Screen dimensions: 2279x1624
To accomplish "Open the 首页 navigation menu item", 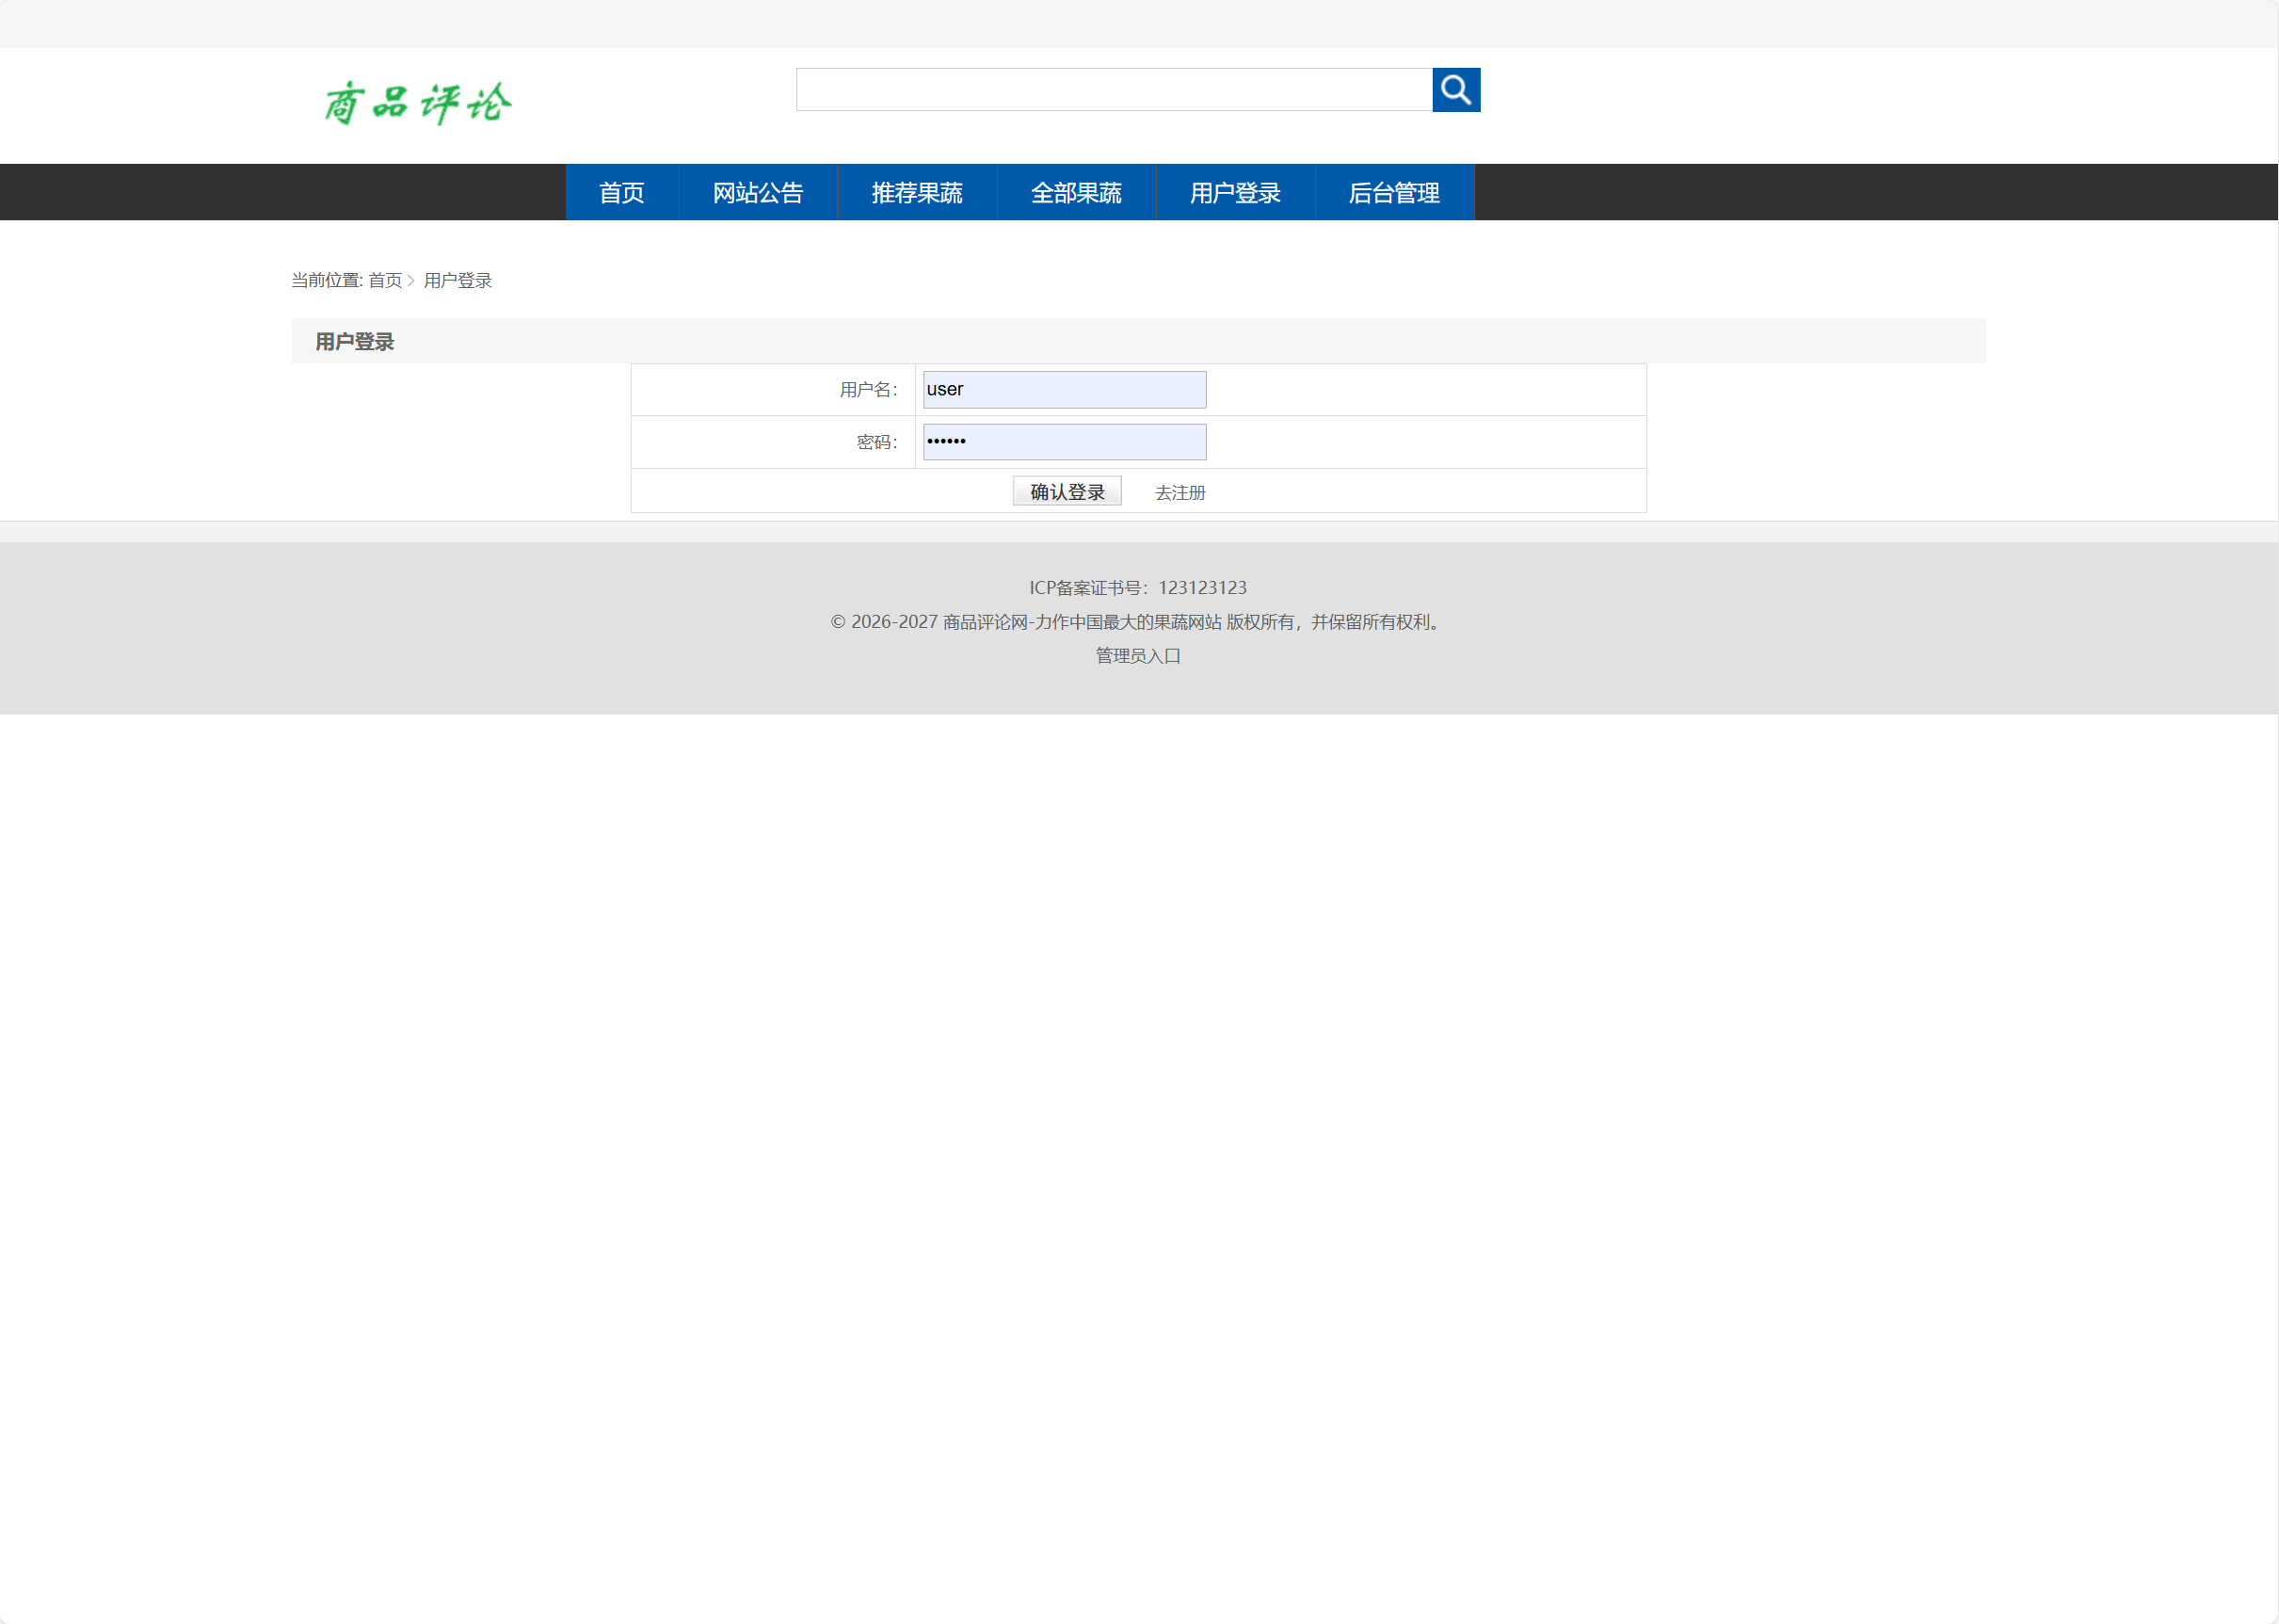I will (621, 192).
